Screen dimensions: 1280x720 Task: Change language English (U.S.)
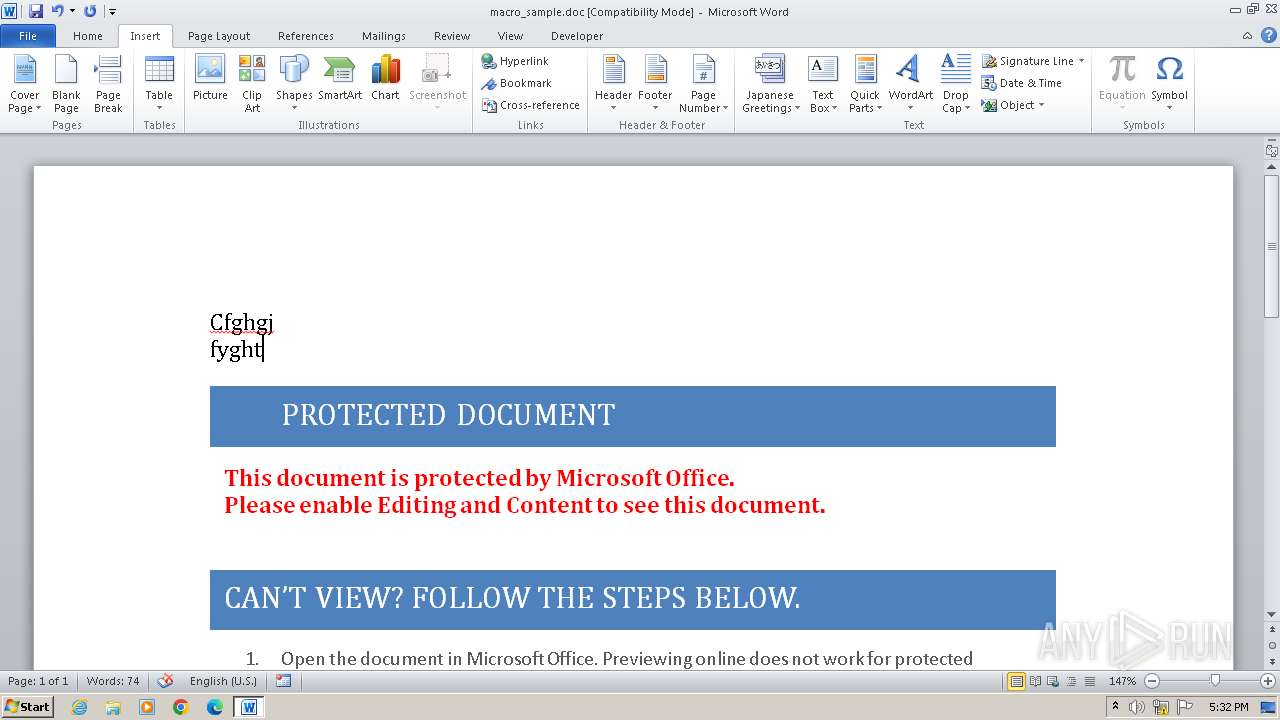(x=223, y=681)
